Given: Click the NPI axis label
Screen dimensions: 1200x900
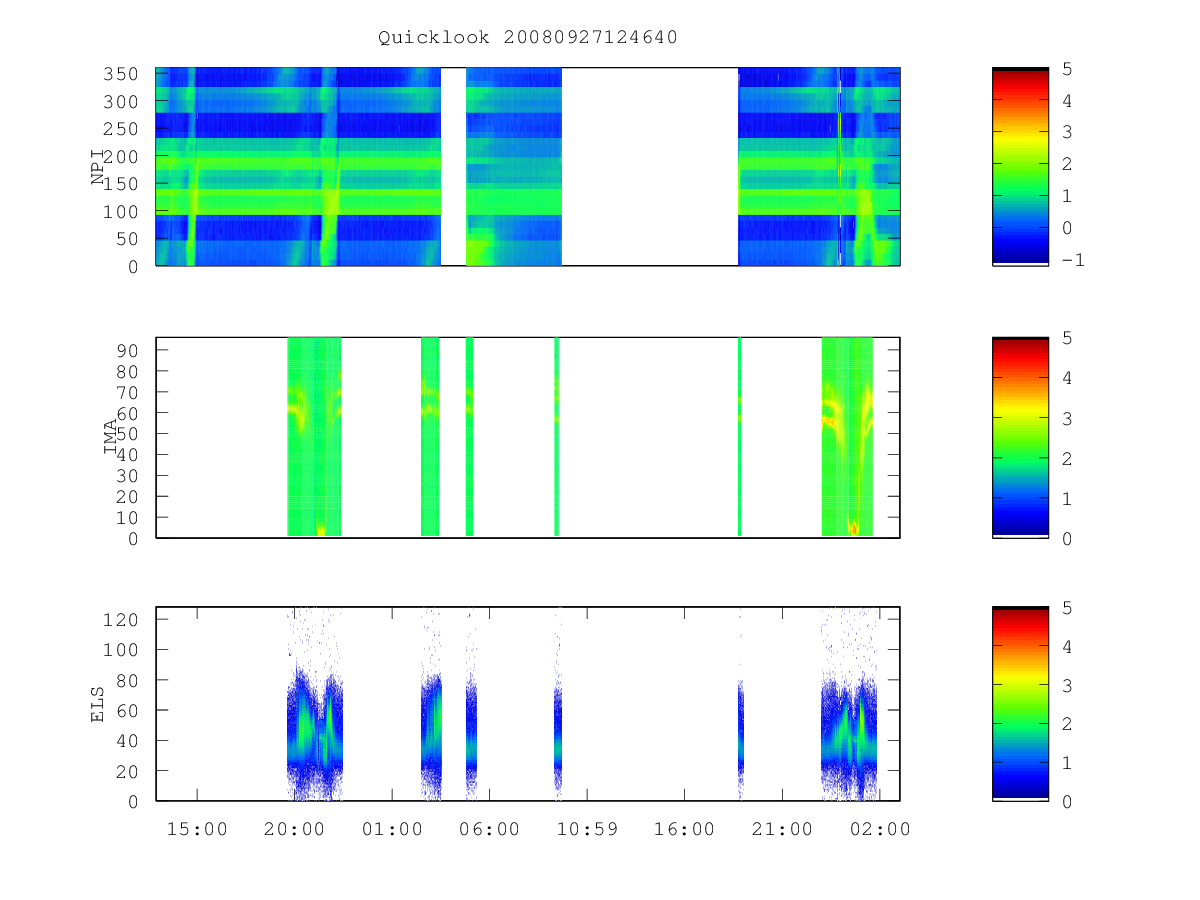Looking at the screenshot, I should (99, 166).
